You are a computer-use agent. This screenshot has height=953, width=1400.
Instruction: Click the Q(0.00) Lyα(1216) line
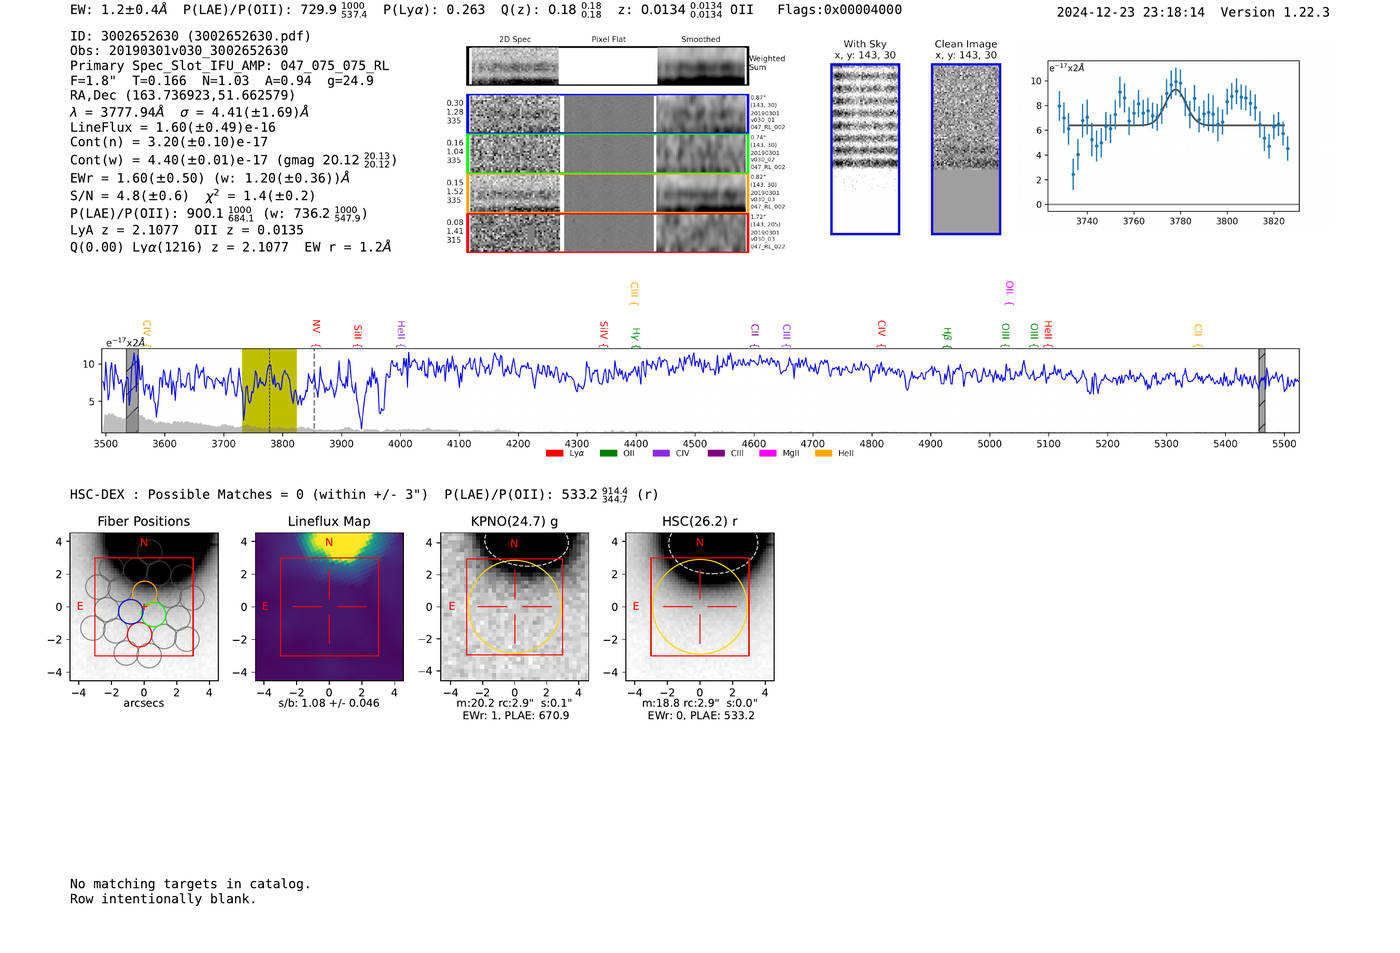click(x=230, y=247)
